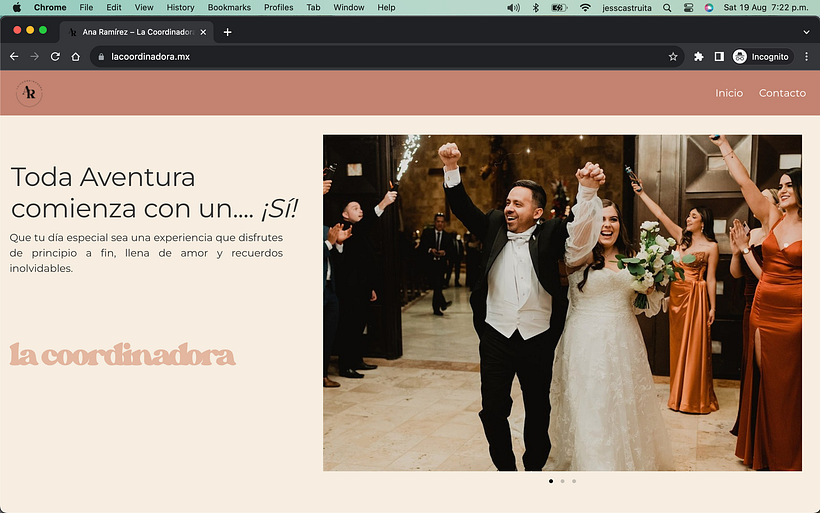Bookmark this page with the star icon
820x513 pixels.
pos(673,56)
